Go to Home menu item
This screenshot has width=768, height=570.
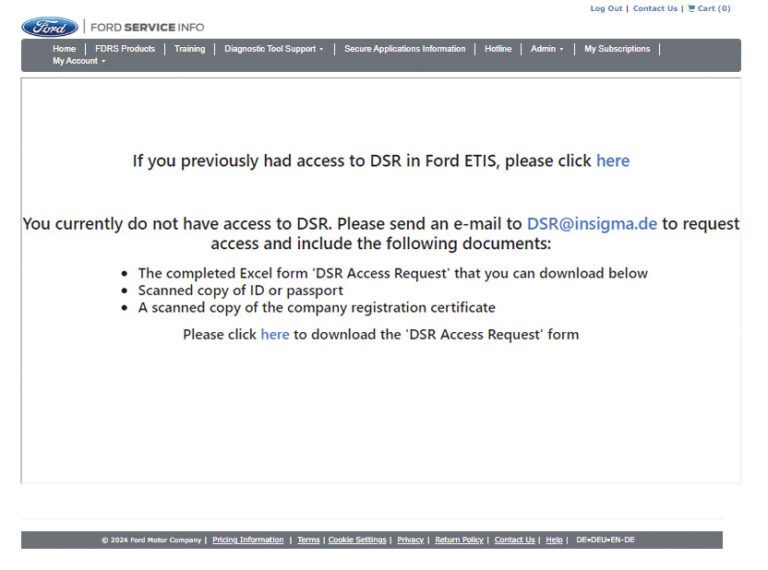pyautogui.click(x=64, y=49)
